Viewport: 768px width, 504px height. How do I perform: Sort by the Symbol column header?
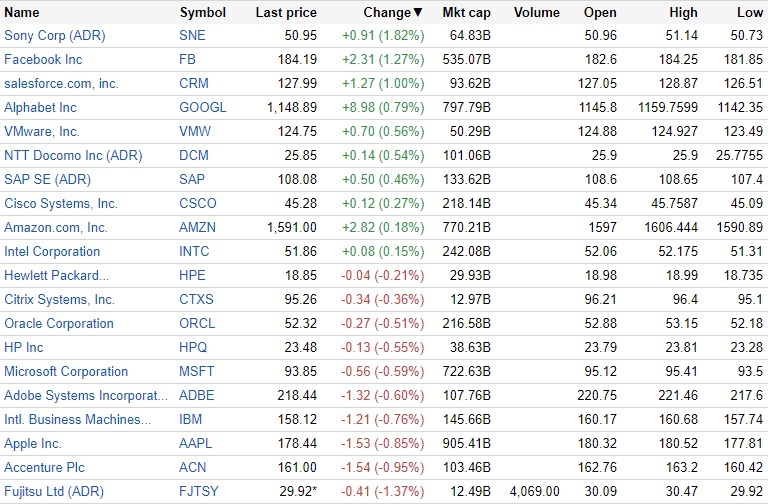[202, 13]
